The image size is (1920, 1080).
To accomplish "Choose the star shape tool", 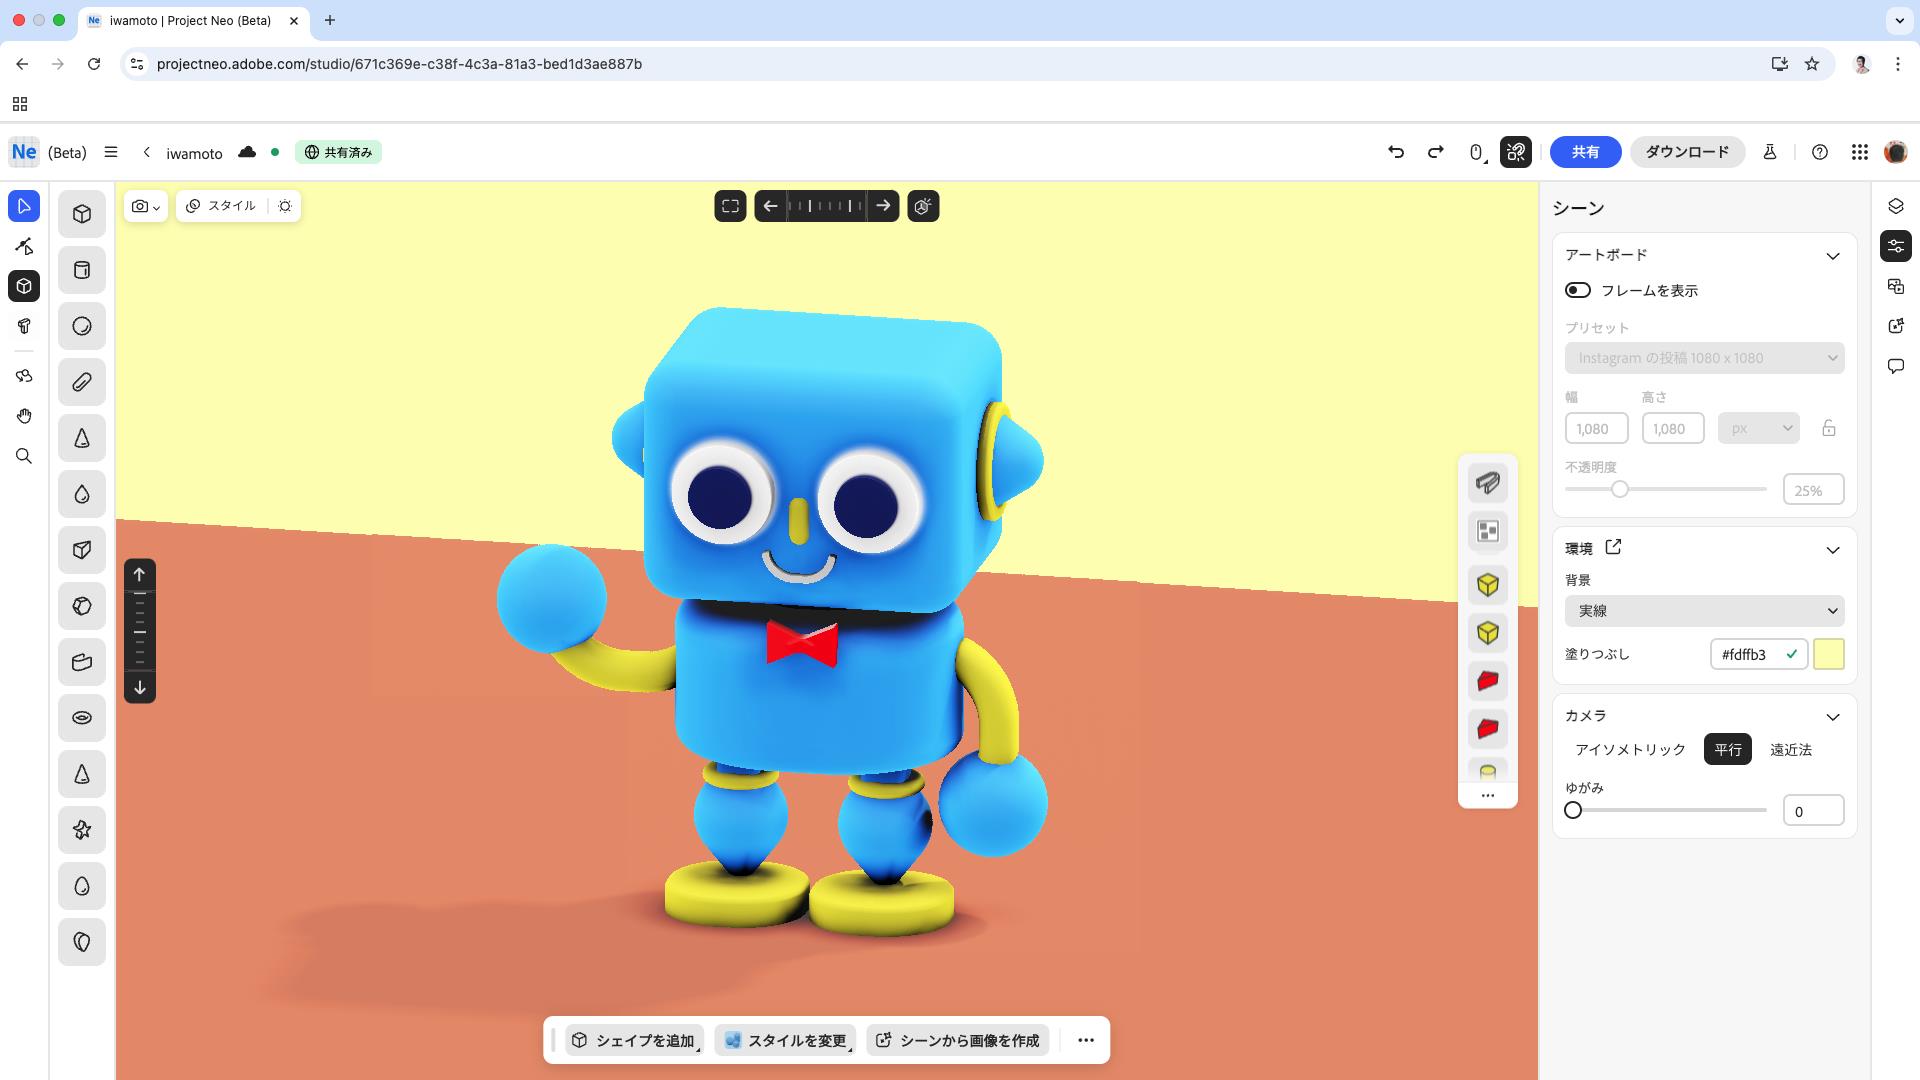I will pos(81,829).
